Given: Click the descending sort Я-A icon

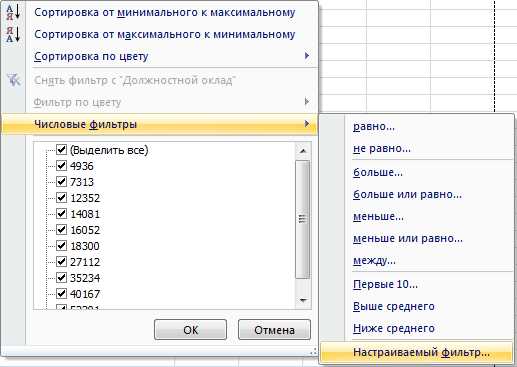Looking at the screenshot, I should coord(13,34).
